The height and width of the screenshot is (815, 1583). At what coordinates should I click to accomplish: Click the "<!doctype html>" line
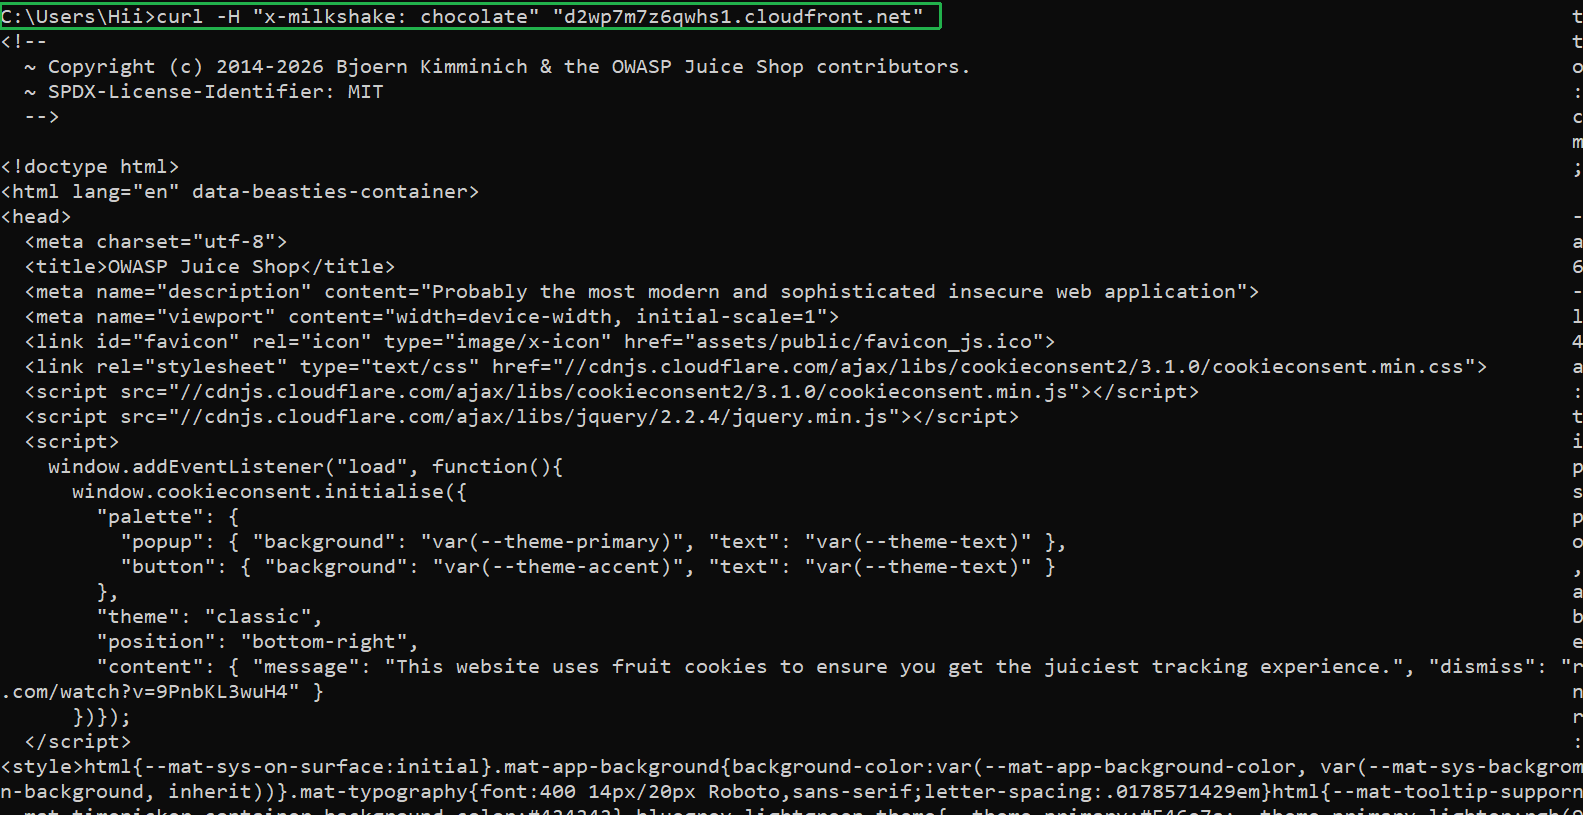point(90,167)
